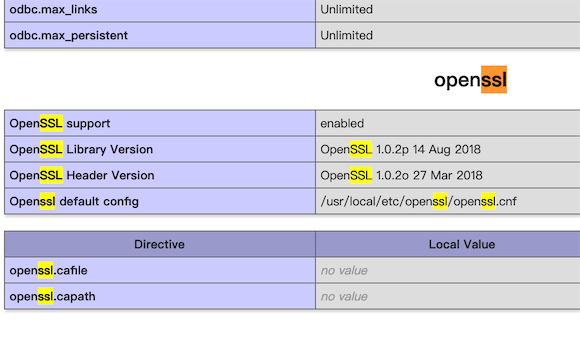580x360 pixels.
Task: Select the /usr/local/etc/openssl/openssl.cnf path
Action: pos(418,202)
